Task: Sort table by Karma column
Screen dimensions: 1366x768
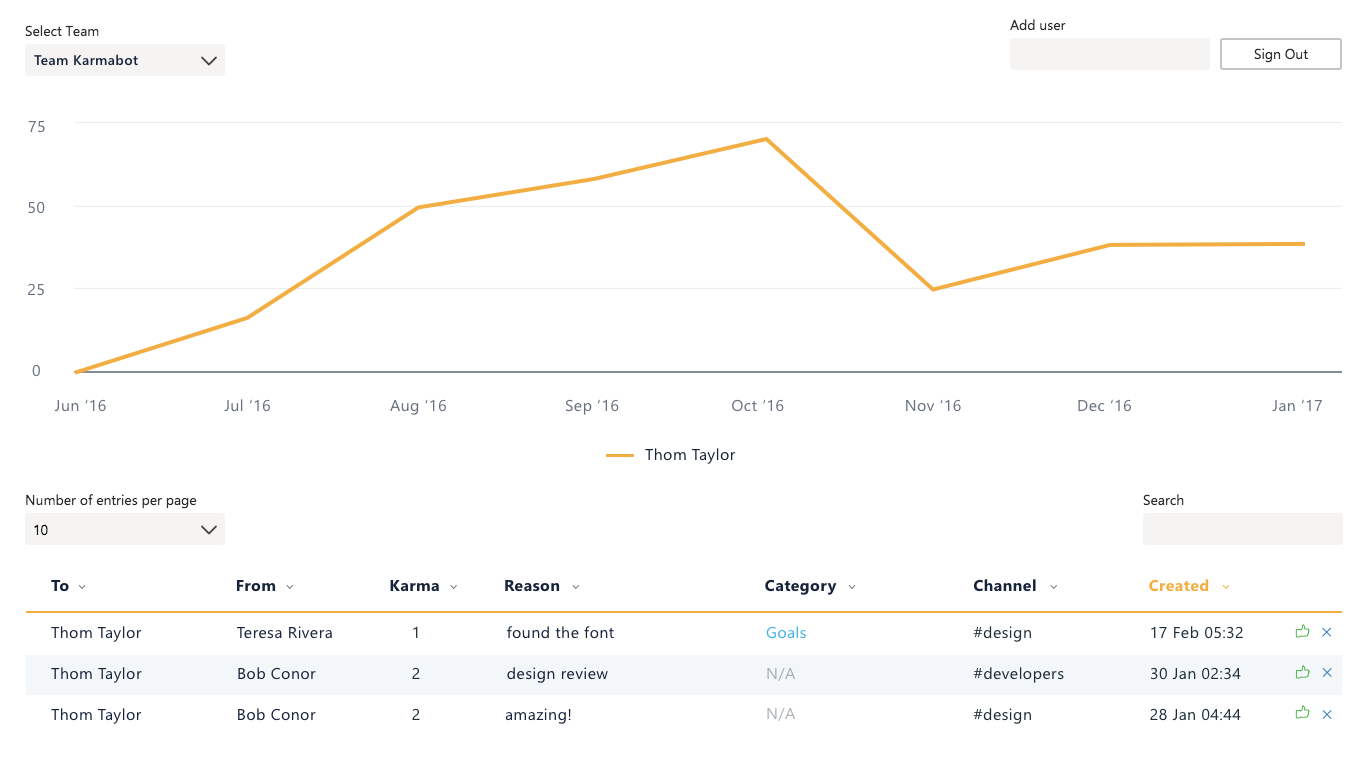Action: [424, 586]
